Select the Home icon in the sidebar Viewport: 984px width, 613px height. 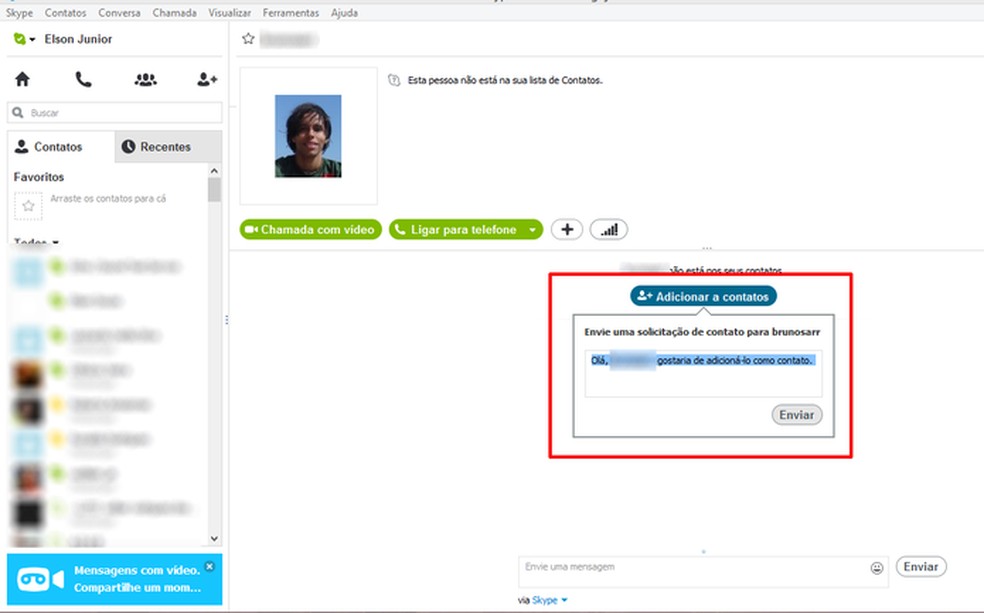click(22, 78)
